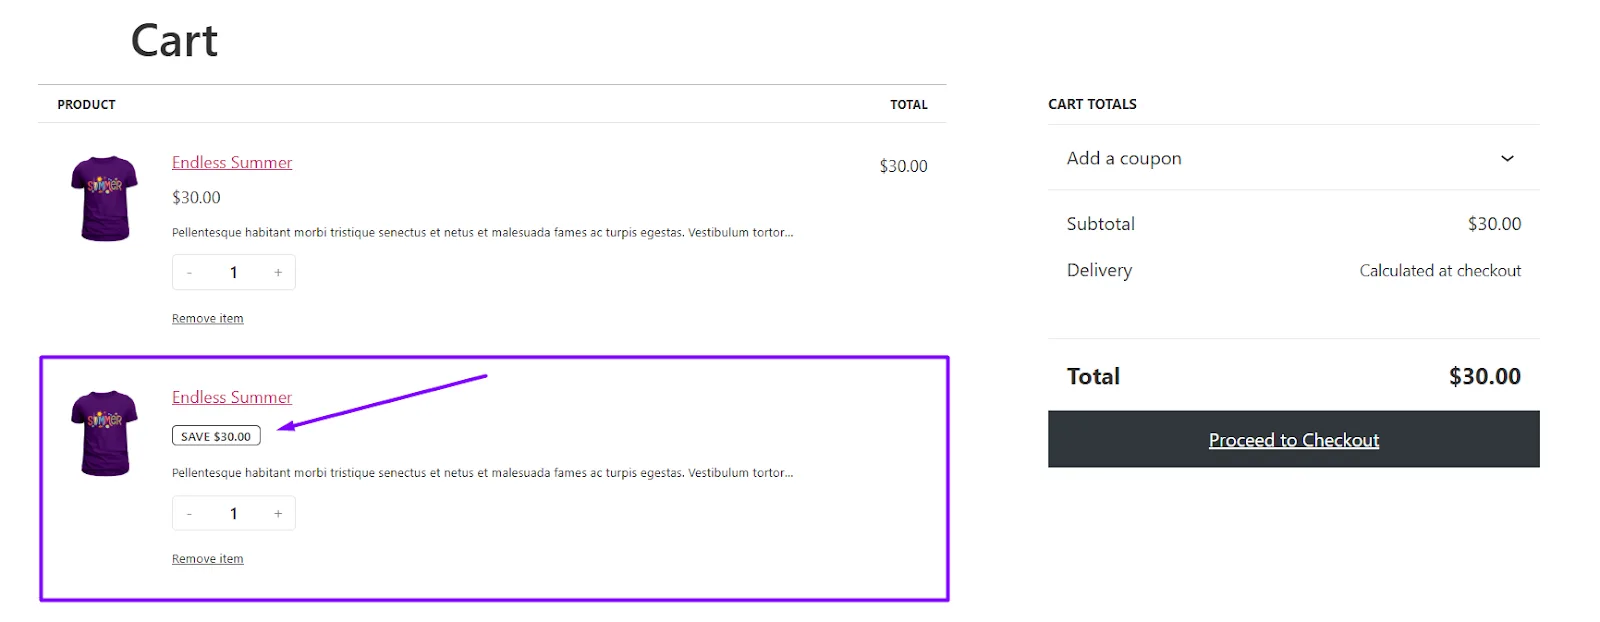The height and width of the screenshot is (622, 1600).
Task: Click the TOTAL column header
Action: pos(909,104)
